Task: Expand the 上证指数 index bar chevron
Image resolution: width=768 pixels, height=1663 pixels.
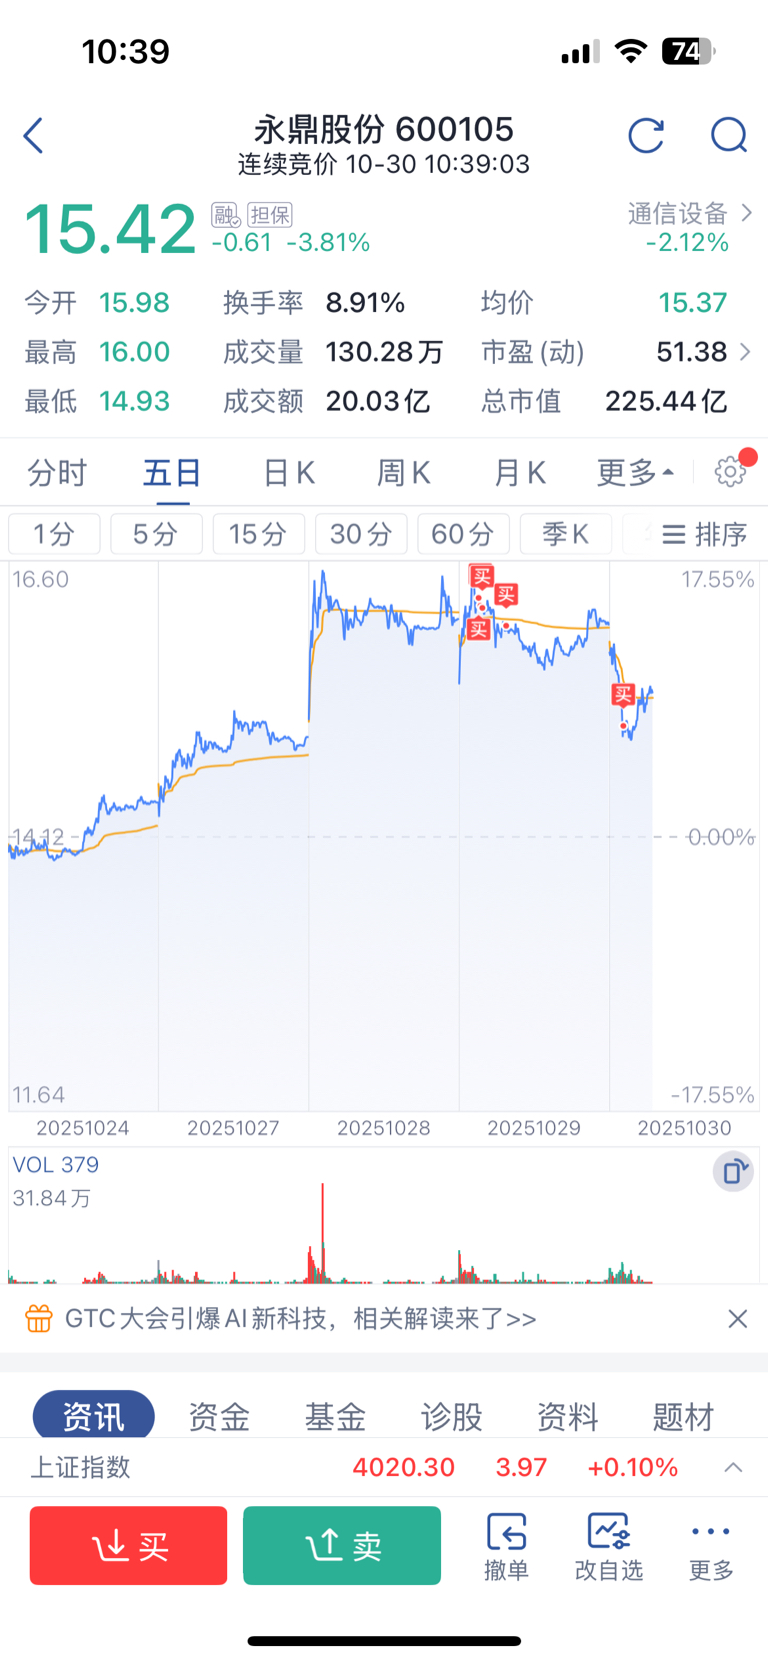Action: pyautogui.click(x=733, y=1467)
